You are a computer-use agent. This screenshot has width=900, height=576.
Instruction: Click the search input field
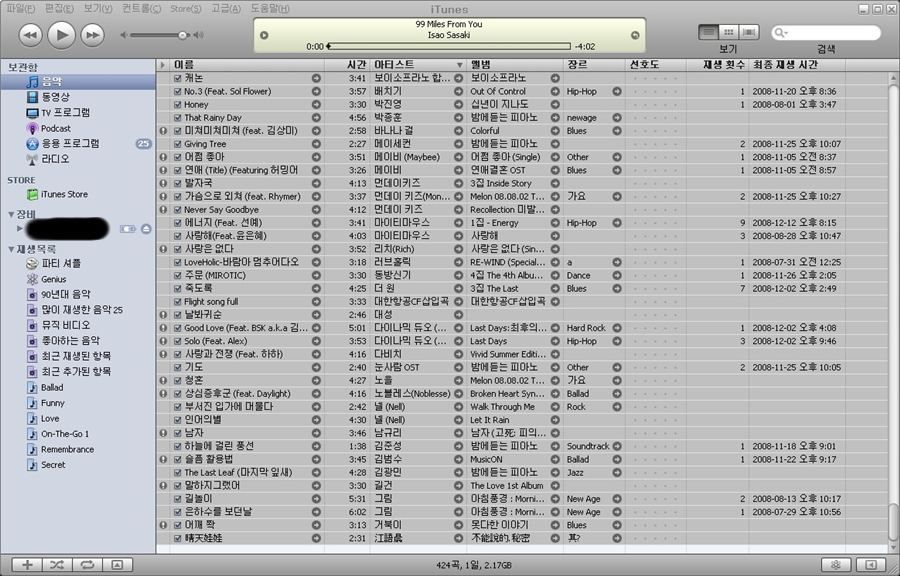(827, 33)
